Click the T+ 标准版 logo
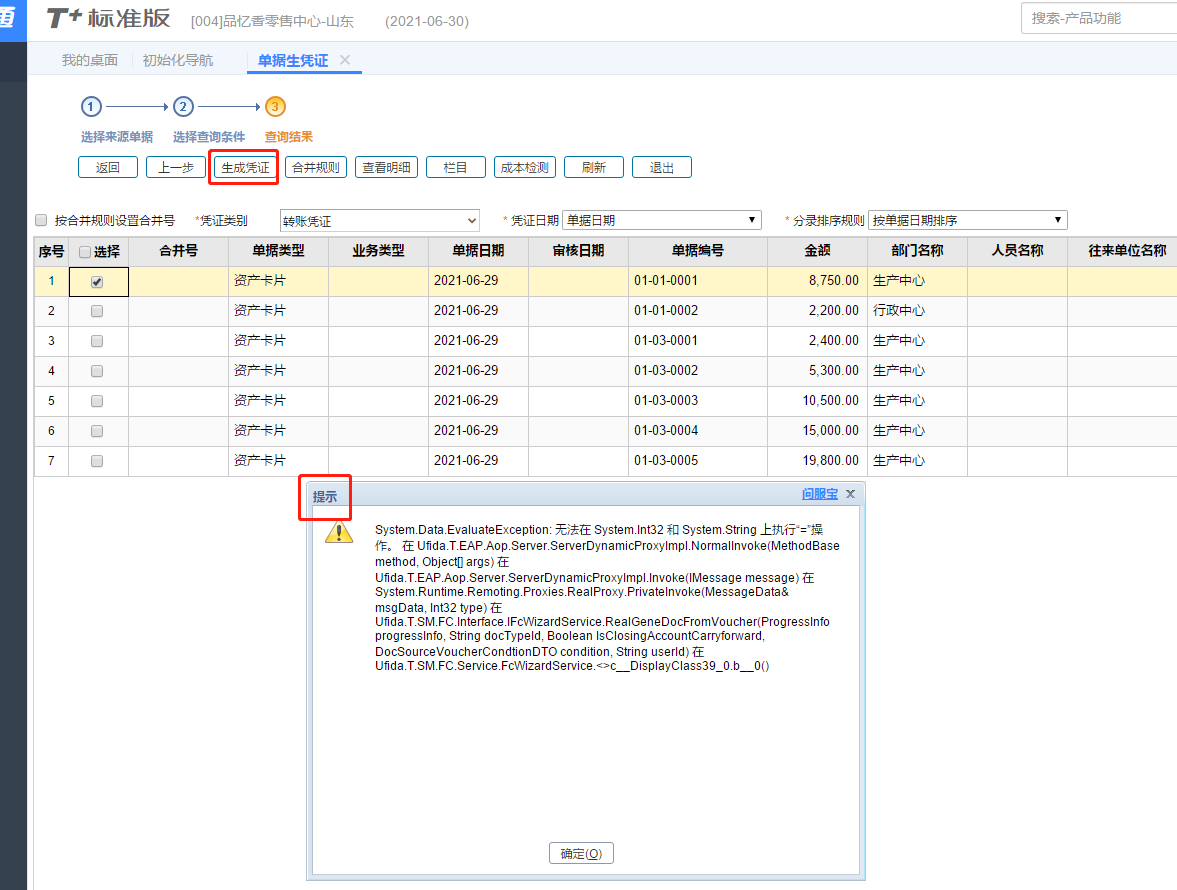 tap(109, 19)
